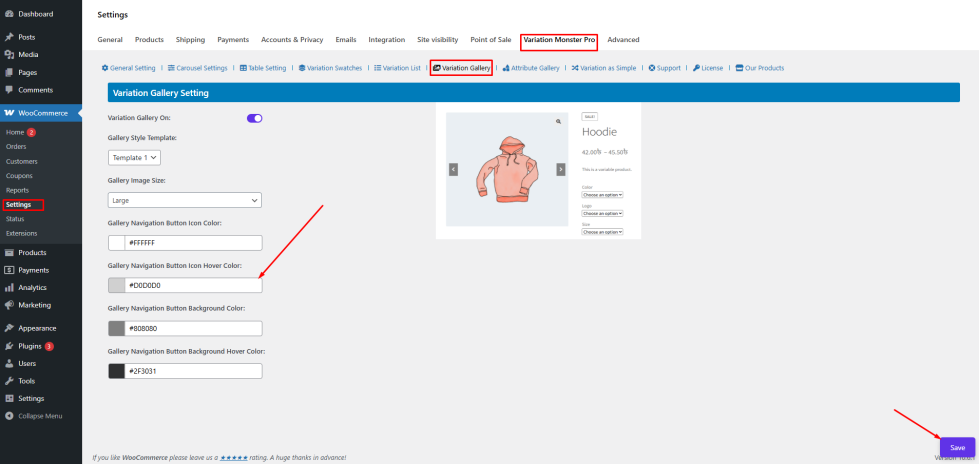Click the Payments icon in sidebar
The width and height of the screenshot is (979, 464).
coord(9,270)
